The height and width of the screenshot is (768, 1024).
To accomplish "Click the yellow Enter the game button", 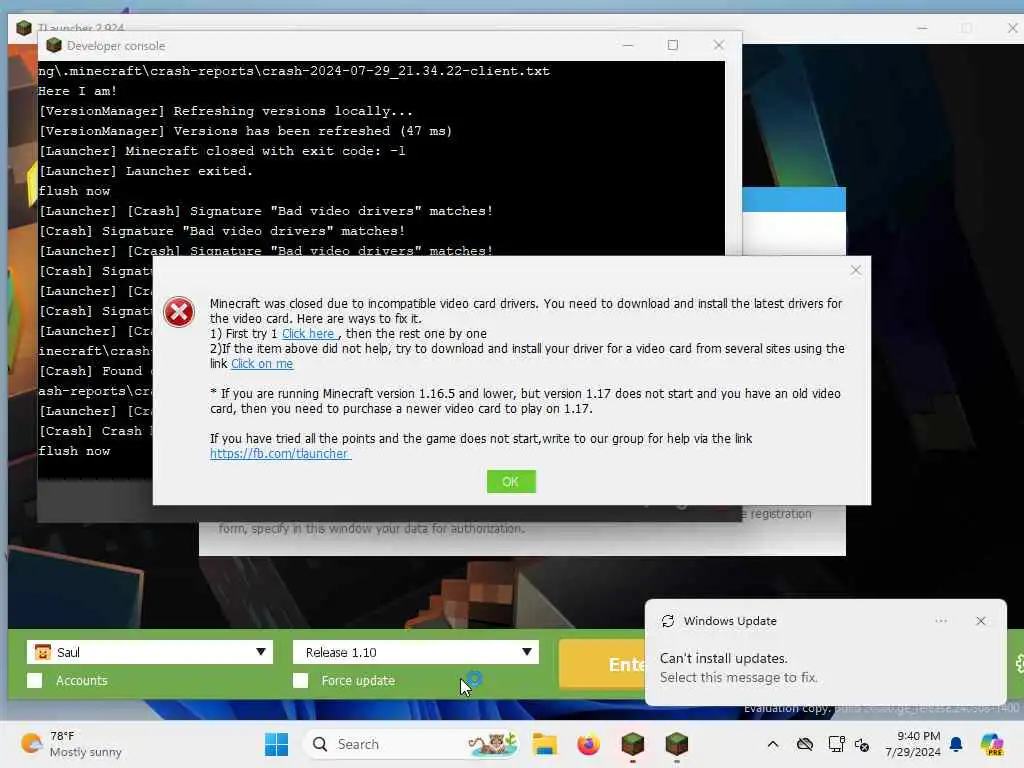I will coord(601,664).
